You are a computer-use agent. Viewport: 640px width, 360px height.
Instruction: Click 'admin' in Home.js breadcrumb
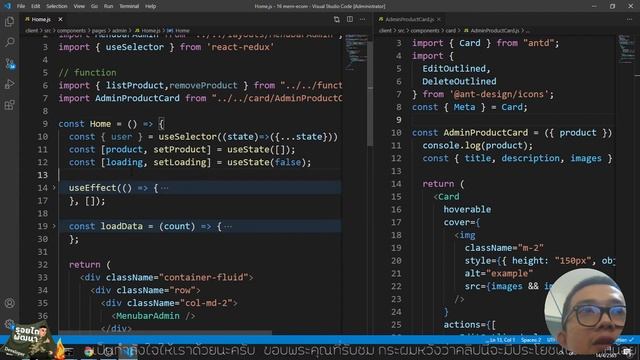pos(119,31)
